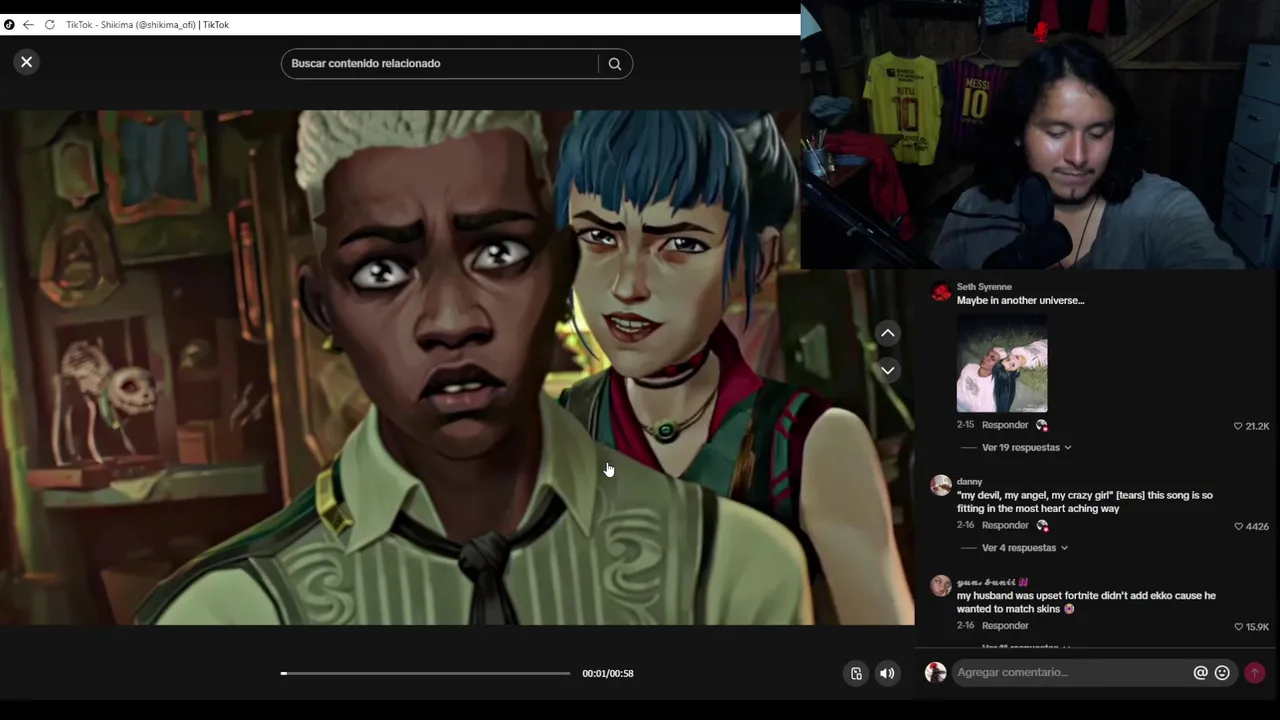Viewport: 1280px width, 720px height.
Task: Expand 'Ver 19 respuestas' replies
Action: pyautogui.click(x=1026, y=448)
